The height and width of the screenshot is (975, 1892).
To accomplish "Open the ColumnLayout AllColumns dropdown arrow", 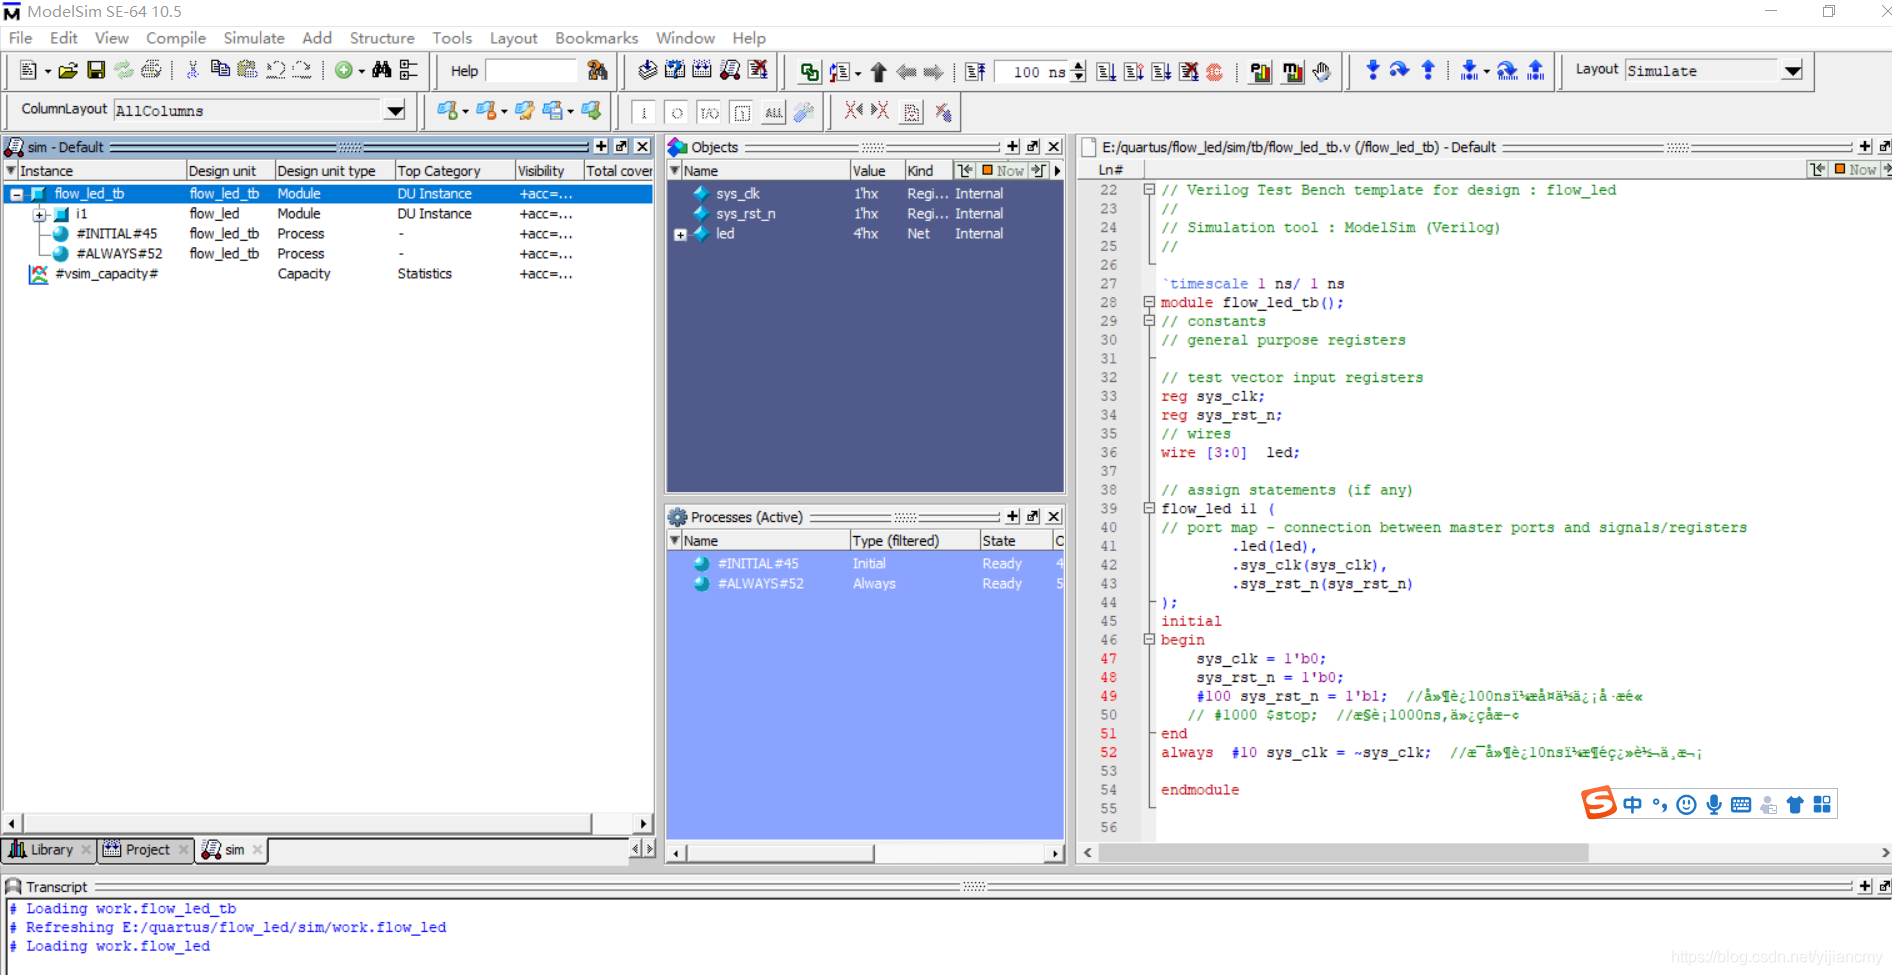I will click(396, 110).
